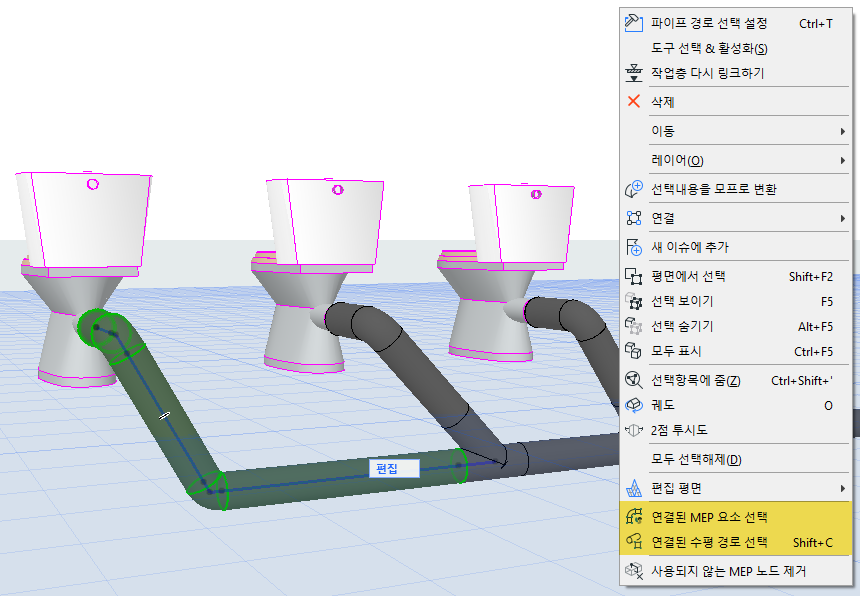
Task: Select 연결된 MEP 요소 선택 text
Action: click(x=709, y=517)
